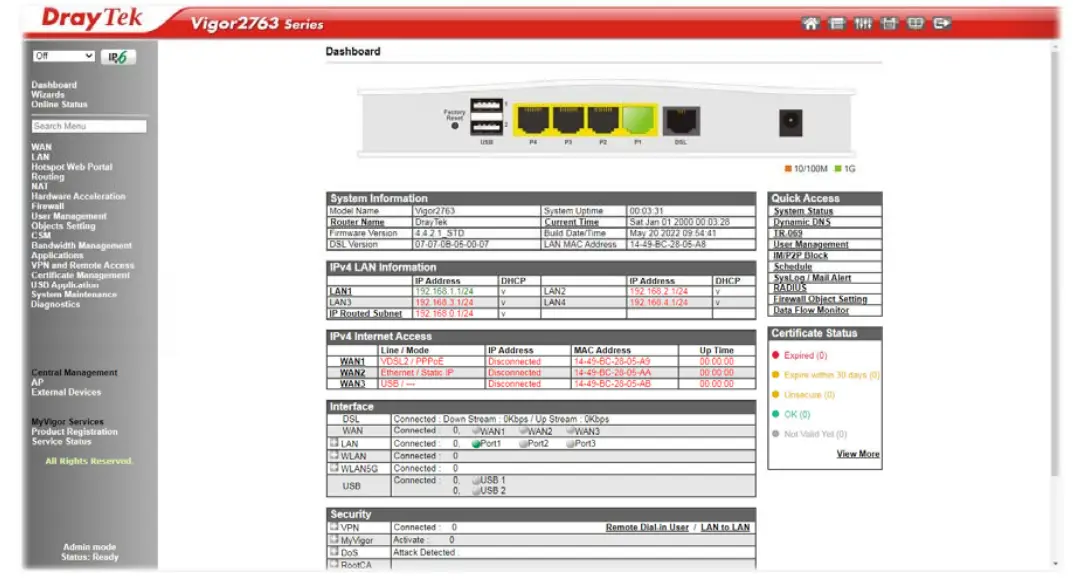Viewport: 1073px width, 586px height.
Task: Click the USB 1 status indicator
Action: [478, 481]
